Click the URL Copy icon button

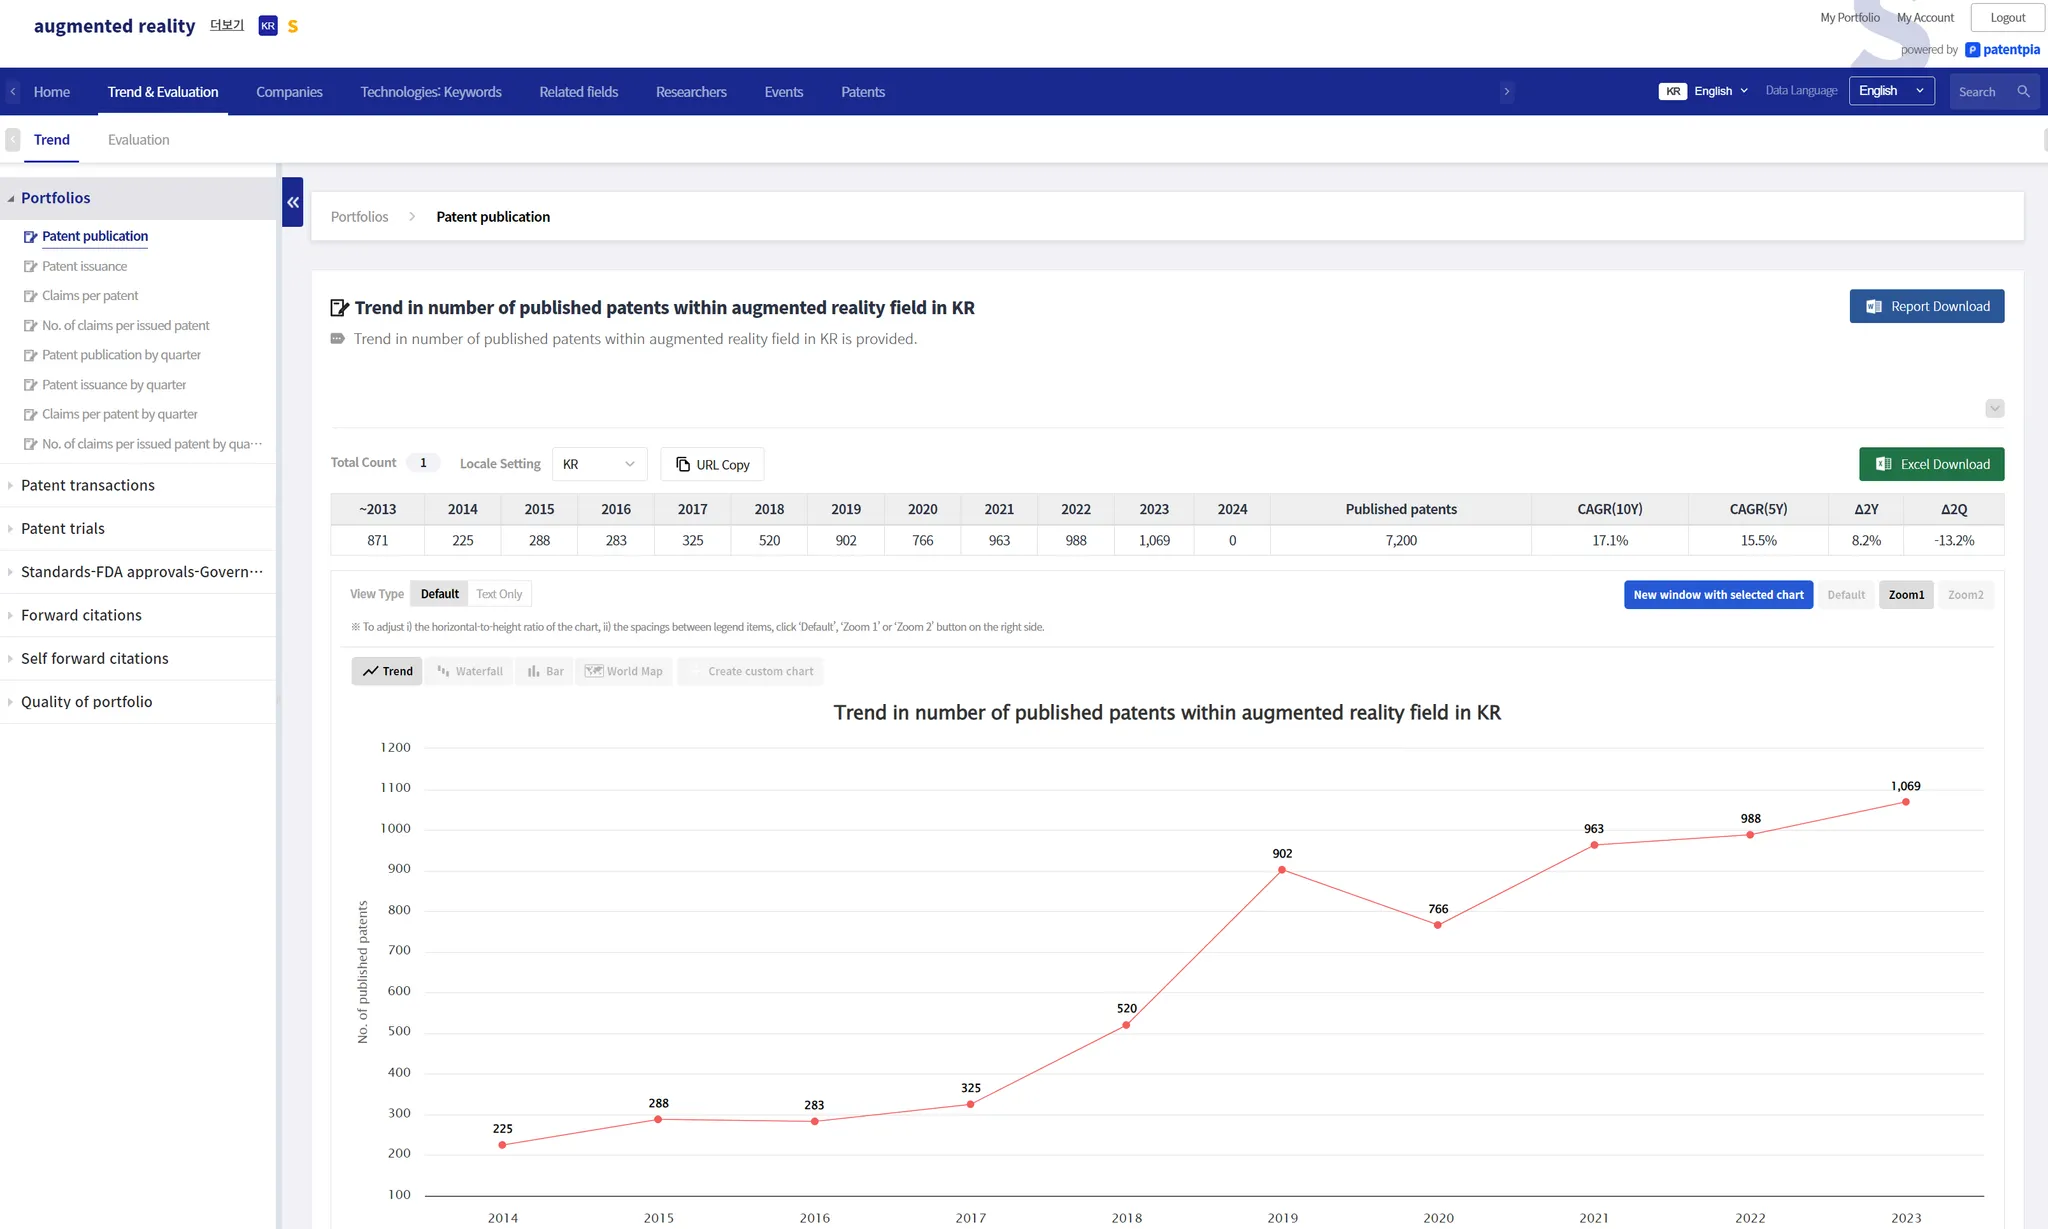[712, 464]
